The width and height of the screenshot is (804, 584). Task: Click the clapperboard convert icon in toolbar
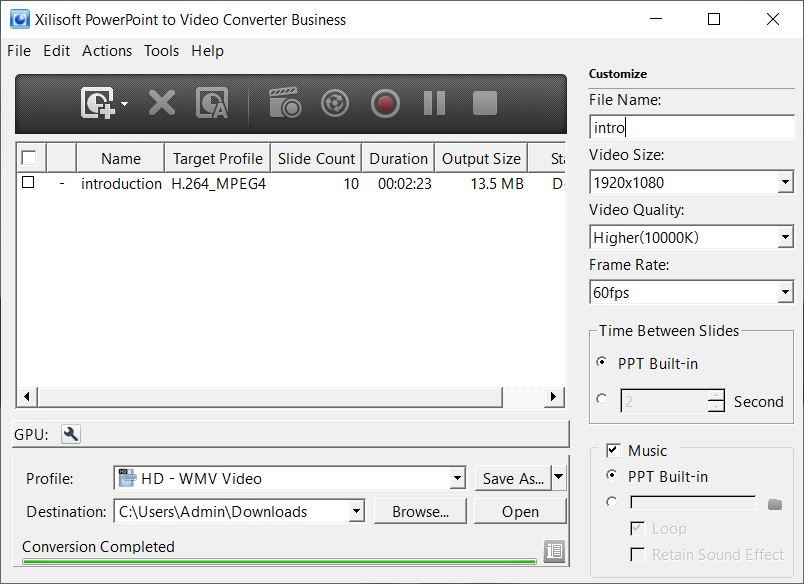pos(284,103)
